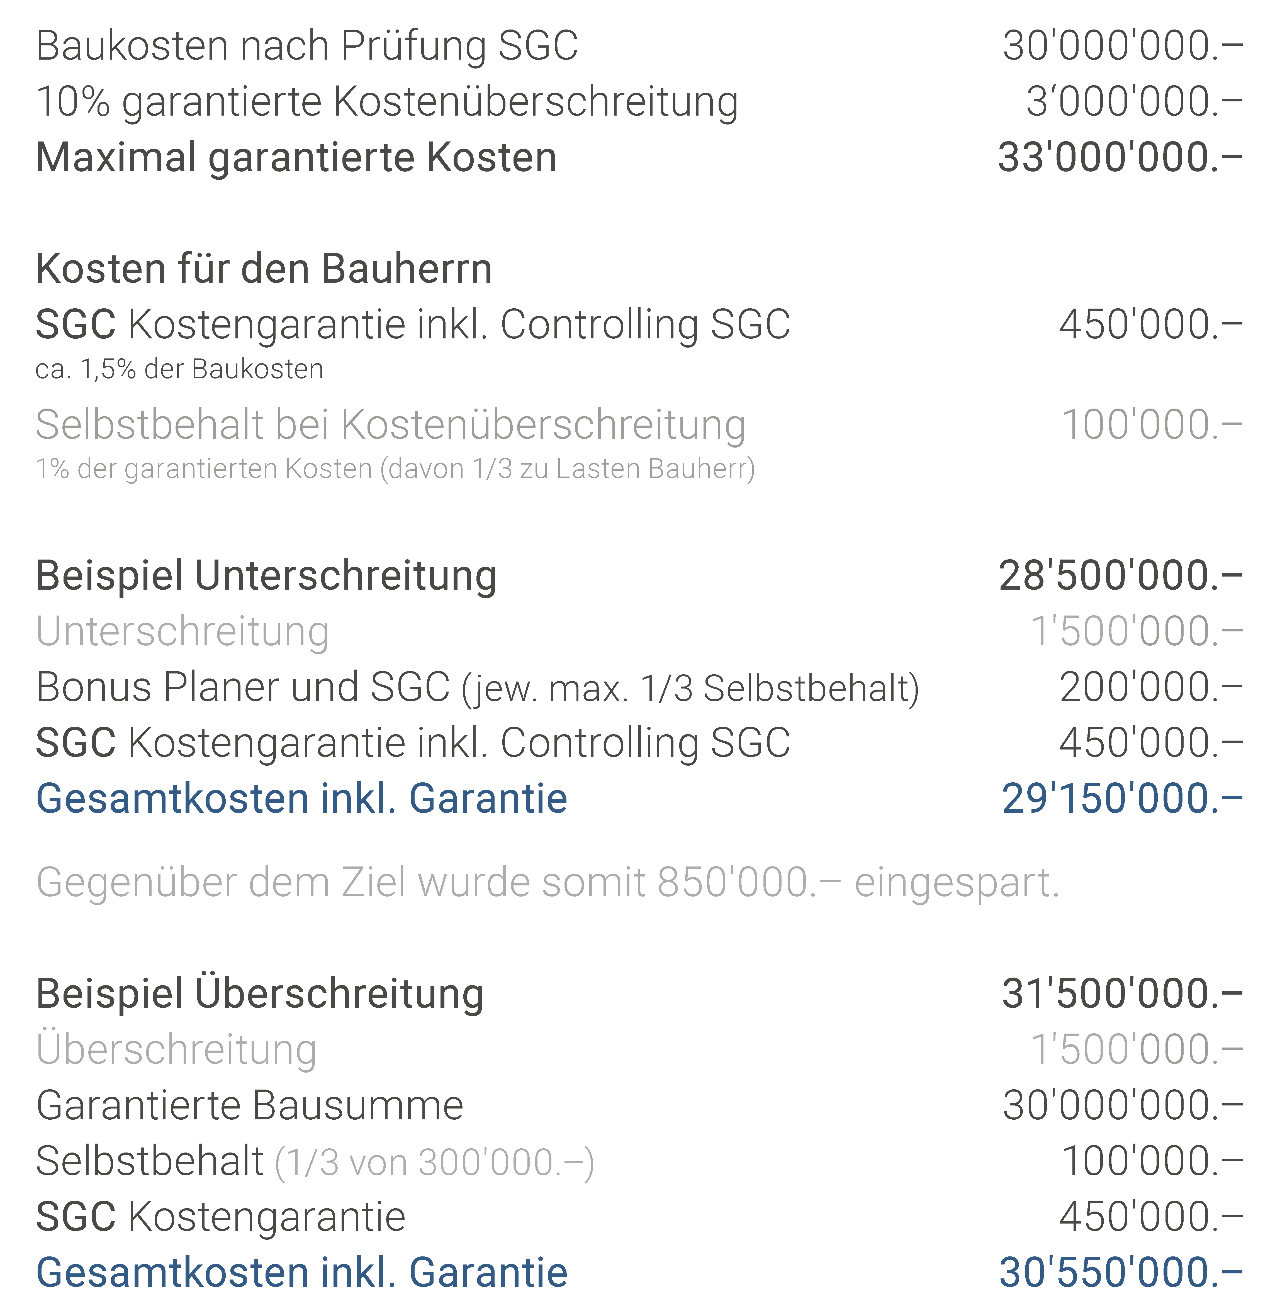Click 'Selbstbehalt (1/3 von 300'000.–)' text
Image resolution: width=1280 pixels, height=1311 pixels.
tap(315, 1162)
